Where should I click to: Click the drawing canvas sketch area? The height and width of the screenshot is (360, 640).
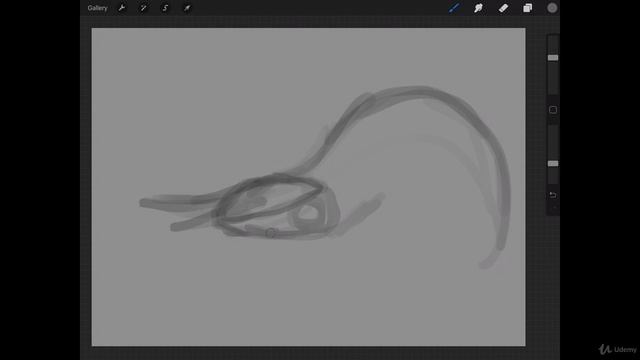pyautogui.click(x=308, y=187)
